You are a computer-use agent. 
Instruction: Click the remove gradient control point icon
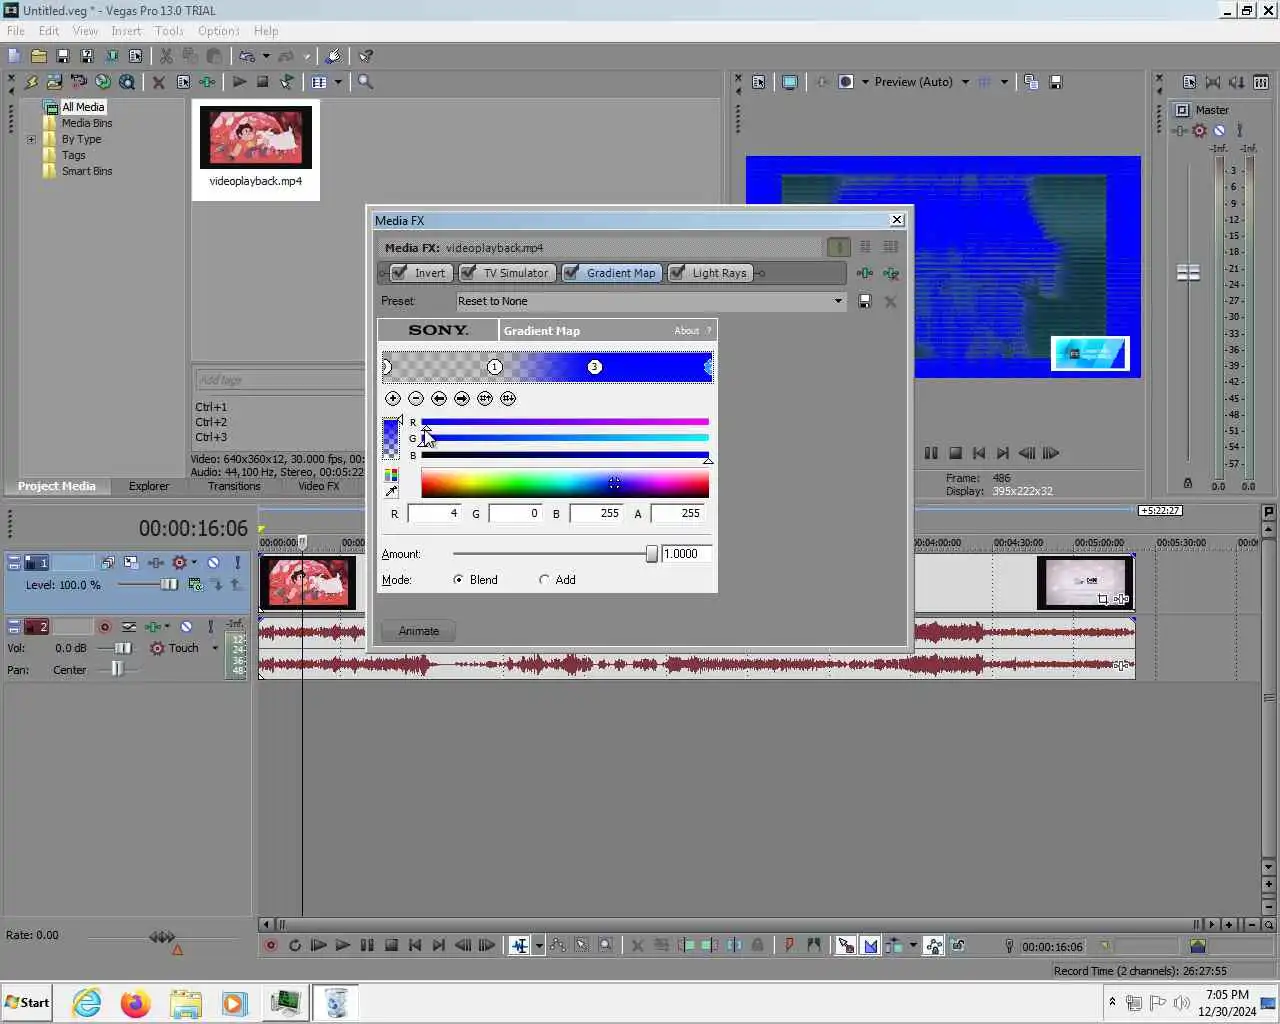point(416,398)
